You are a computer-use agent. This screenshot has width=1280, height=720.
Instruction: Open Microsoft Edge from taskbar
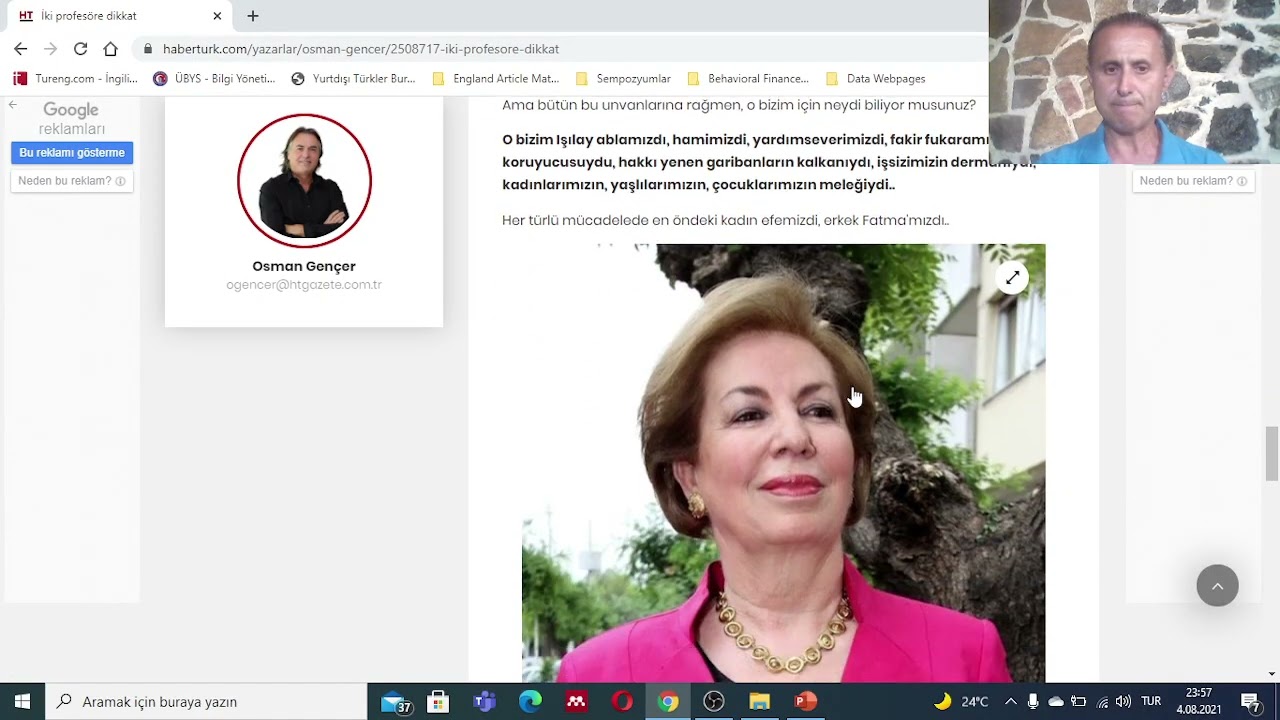[x=530, y=702]
